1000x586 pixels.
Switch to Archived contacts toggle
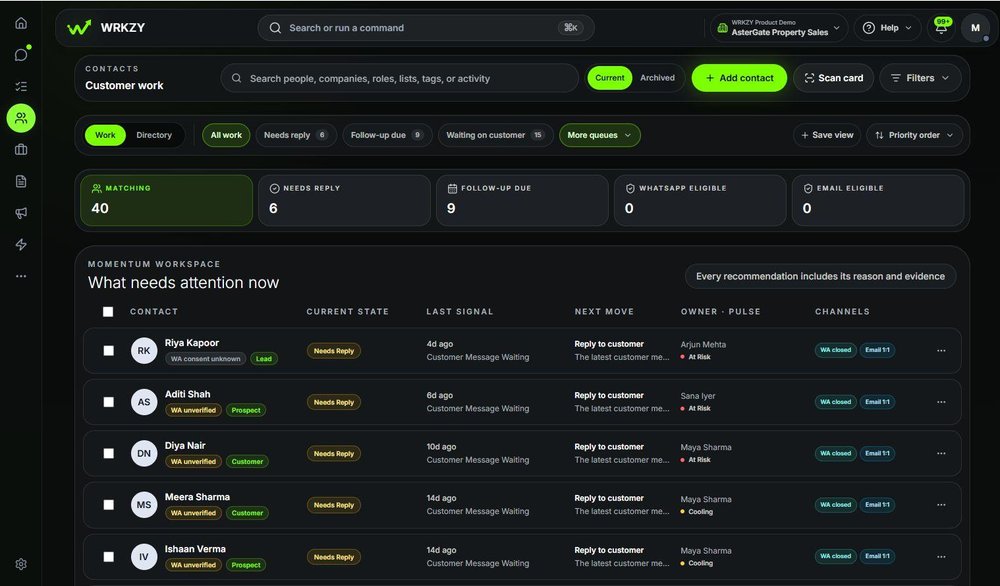click(x=658, y=78)
